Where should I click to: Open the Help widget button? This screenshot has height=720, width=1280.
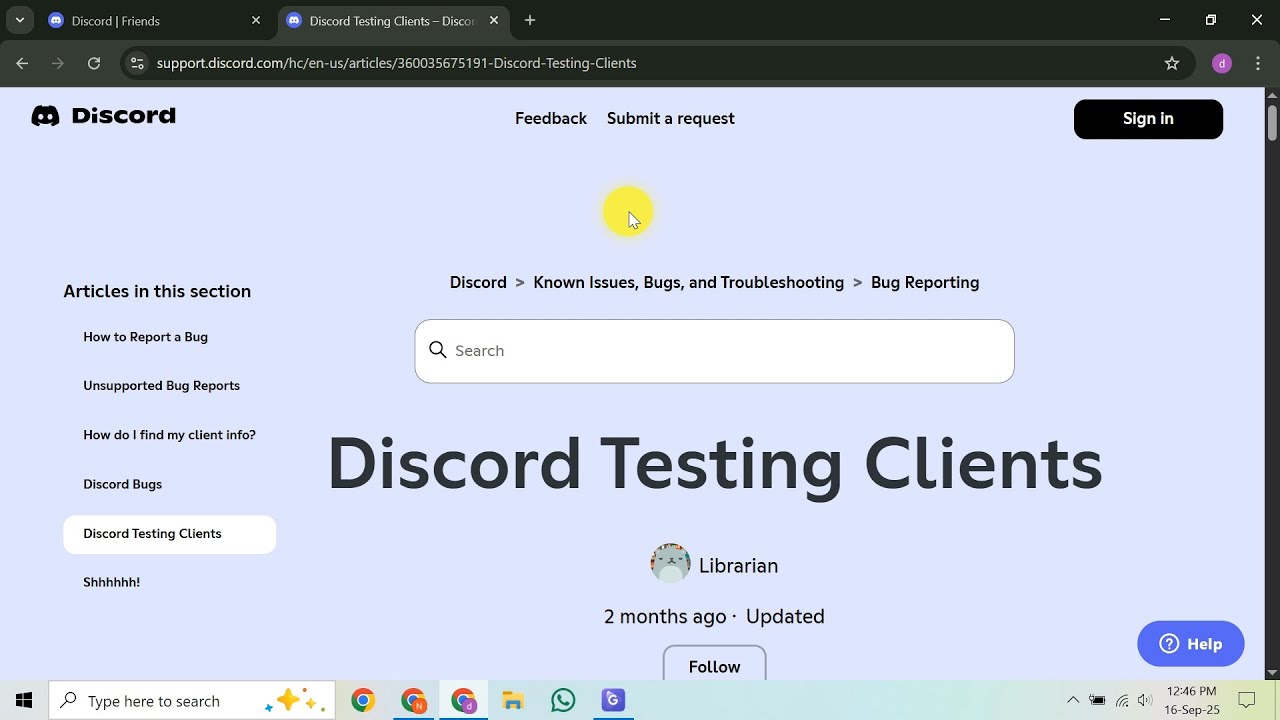pos(1191,644)
